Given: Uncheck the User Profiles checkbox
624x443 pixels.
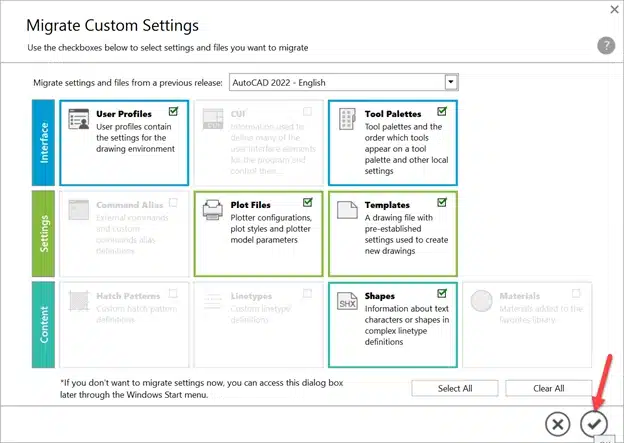Looking at the screenshot, I should tap(174, 112).
